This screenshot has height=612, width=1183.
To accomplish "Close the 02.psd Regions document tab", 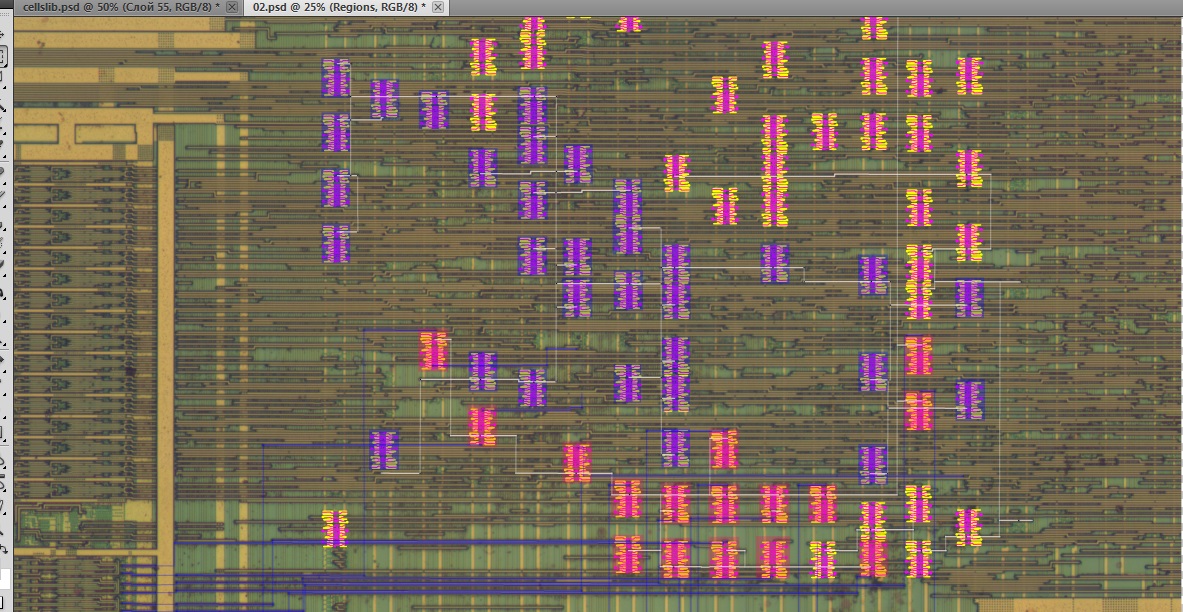I will click(437, 7).
